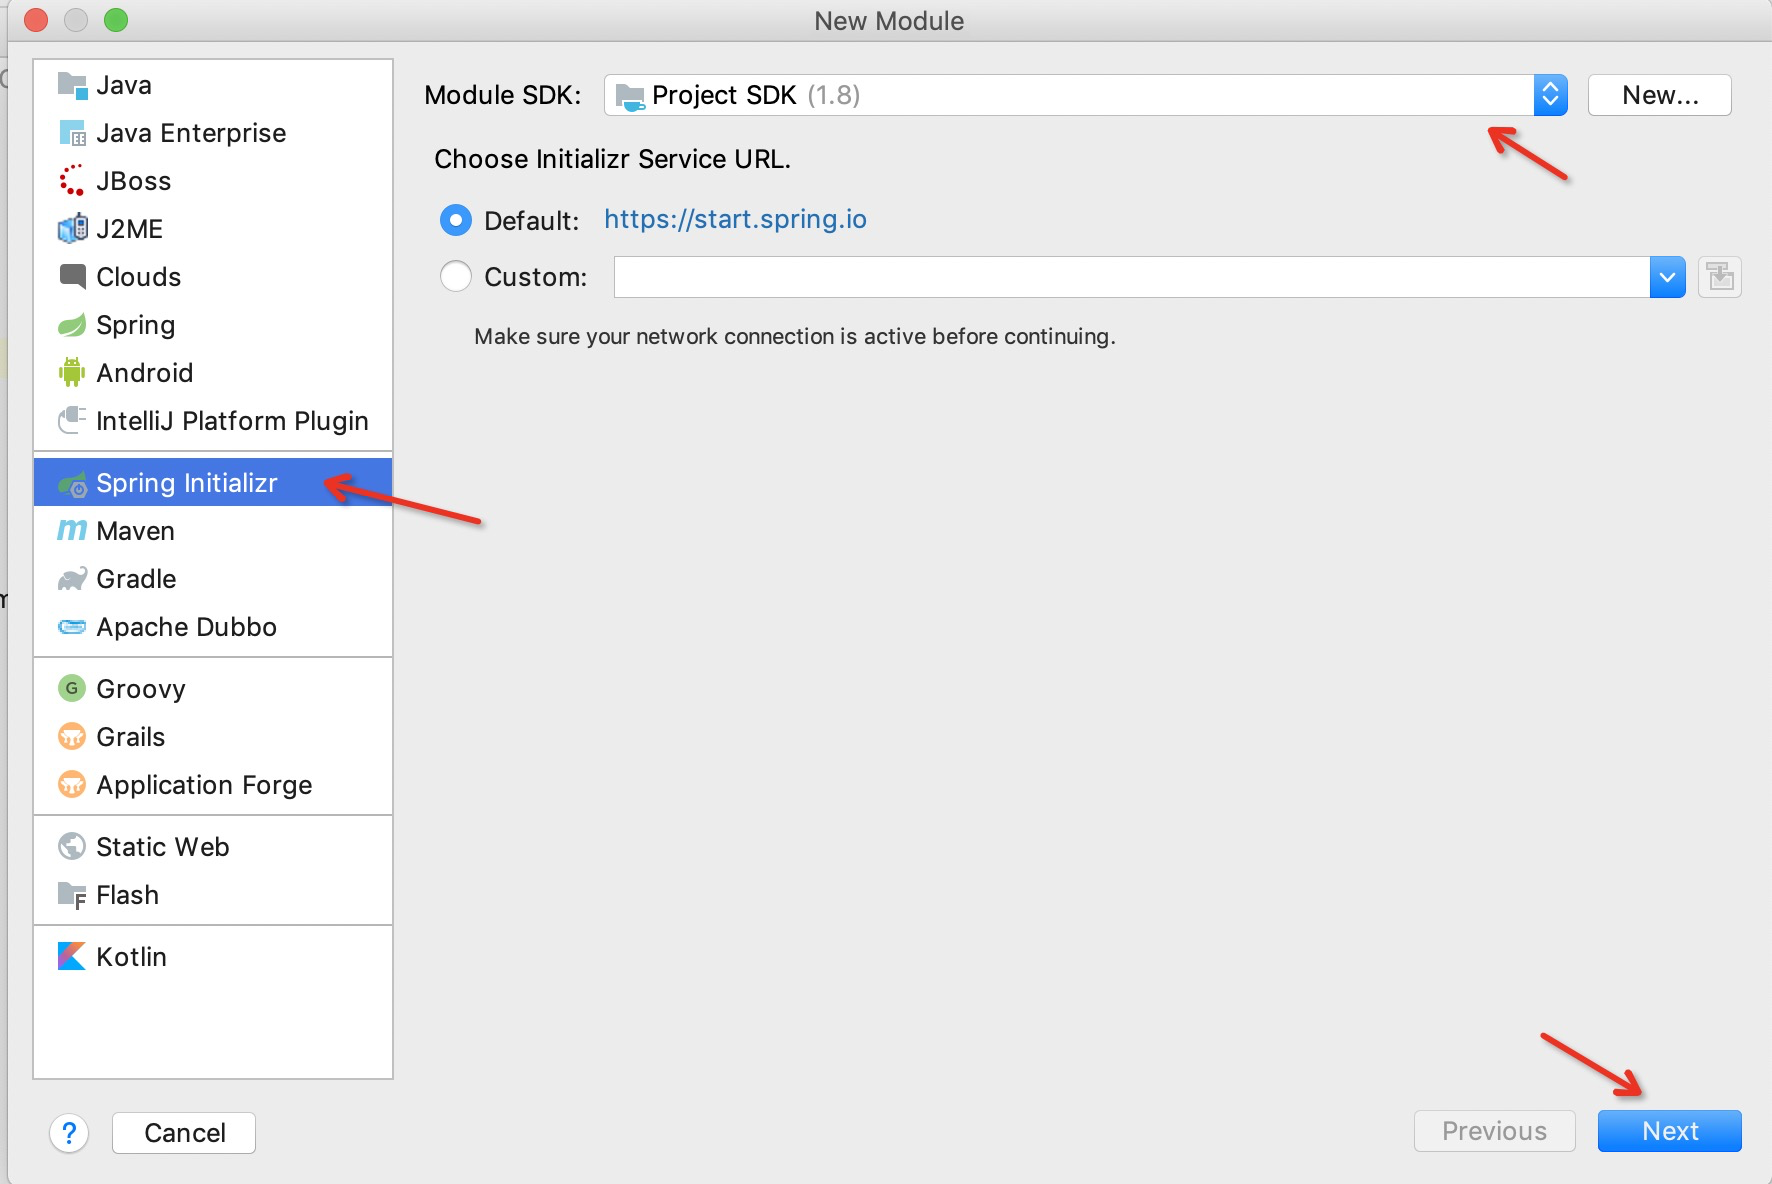Choose the Flash folder icon
The height and width of the screenshot is (1184, 1772).
pos(72,895)
